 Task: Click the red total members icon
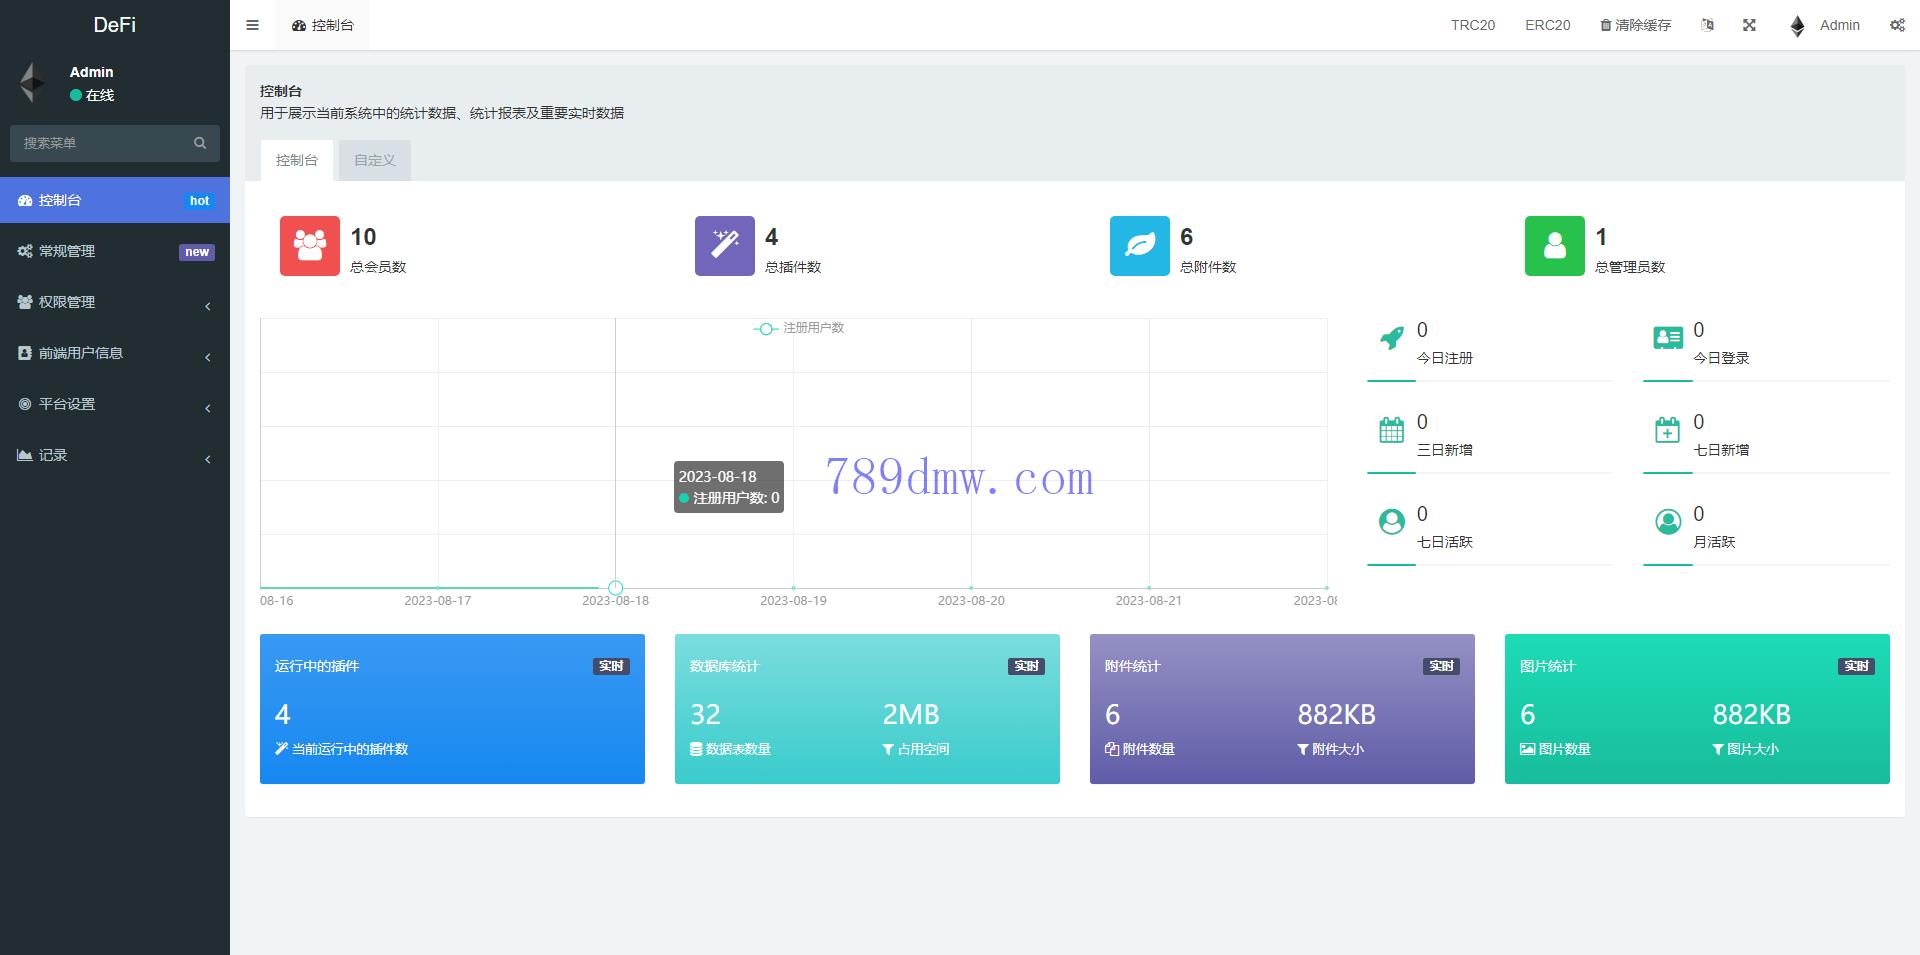309,246
